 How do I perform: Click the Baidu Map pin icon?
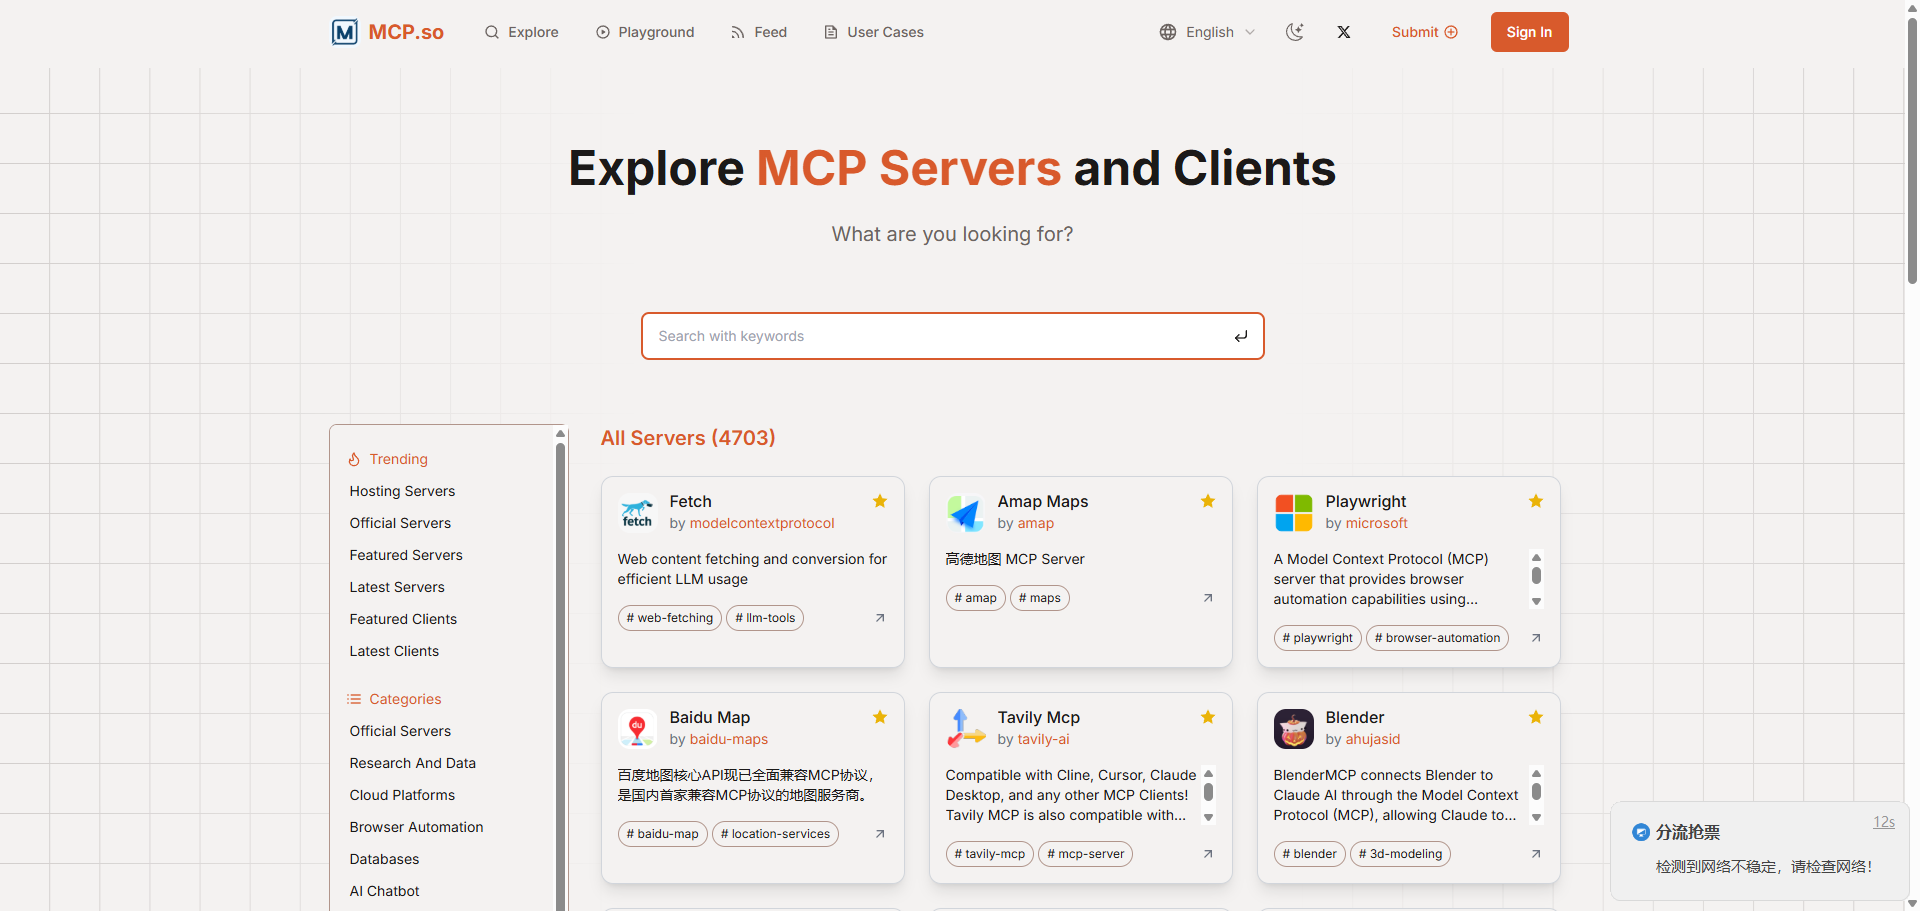tap(637, 728)
